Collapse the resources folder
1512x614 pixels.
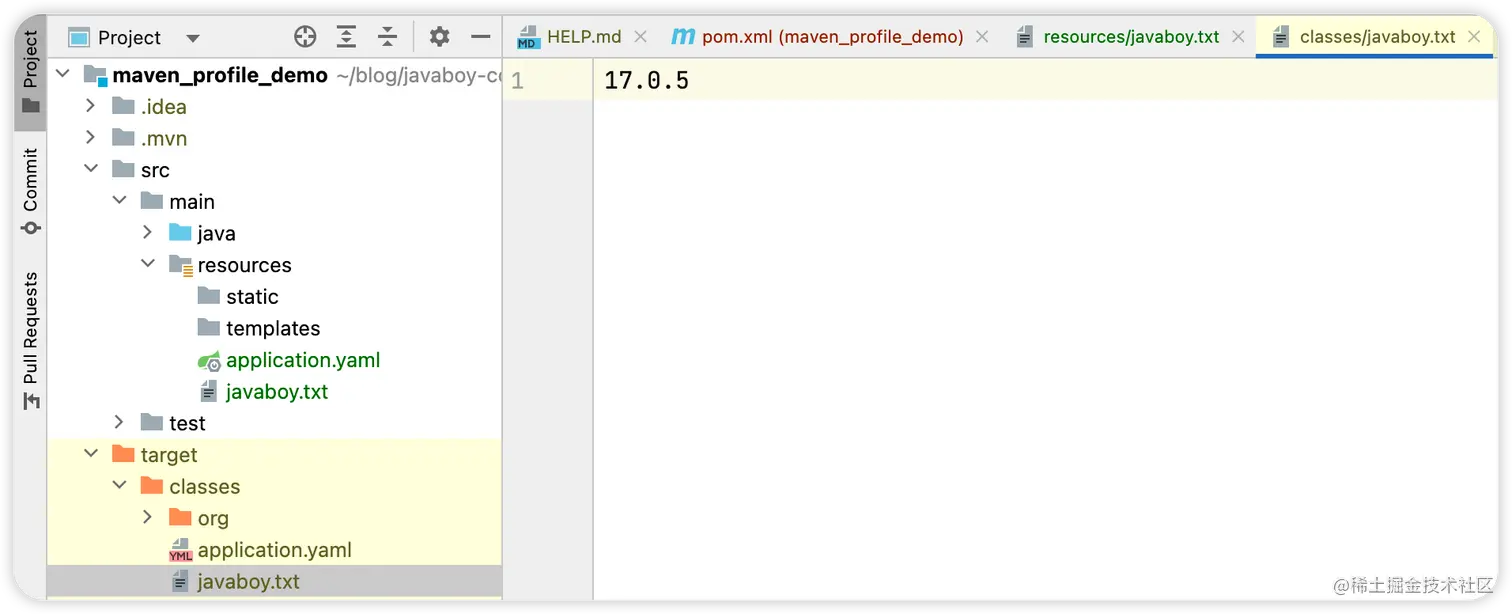click(148, 264)
